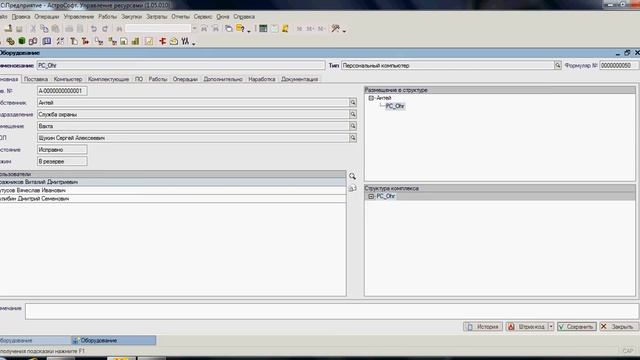
Task: Click the gold bar chart toolbar icon
Action: coord(136,41)
